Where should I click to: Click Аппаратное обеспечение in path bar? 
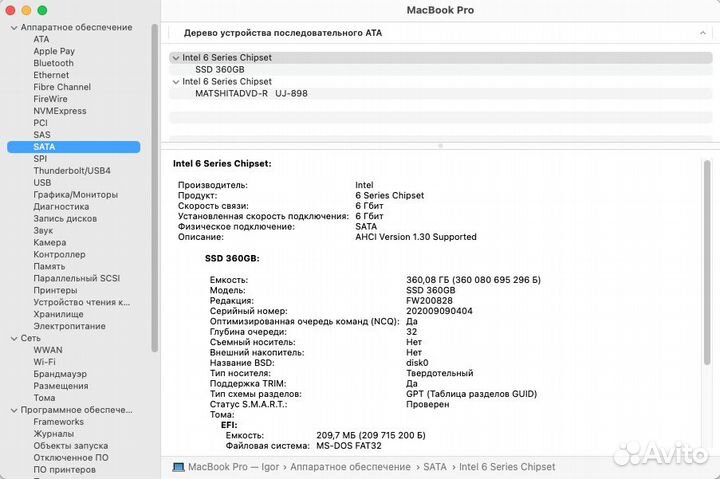tap(350, 467)
